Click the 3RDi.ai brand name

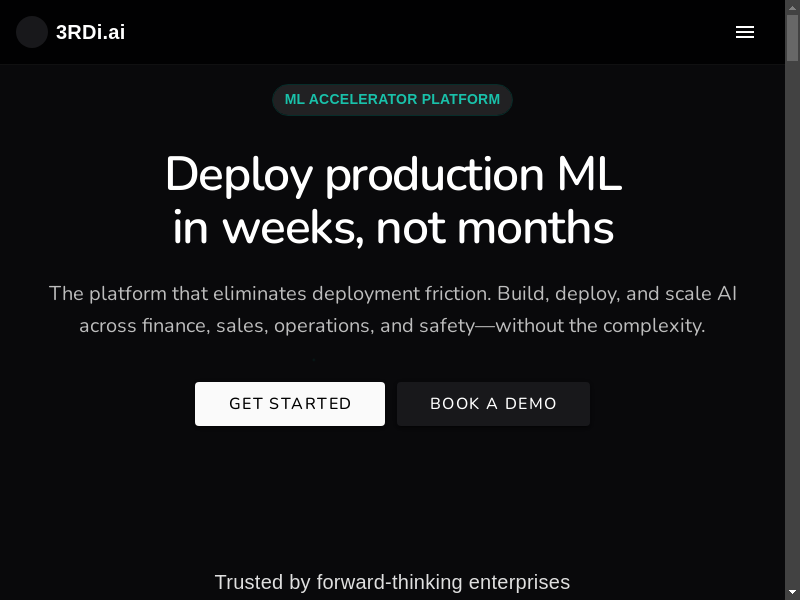click(90, 32)
